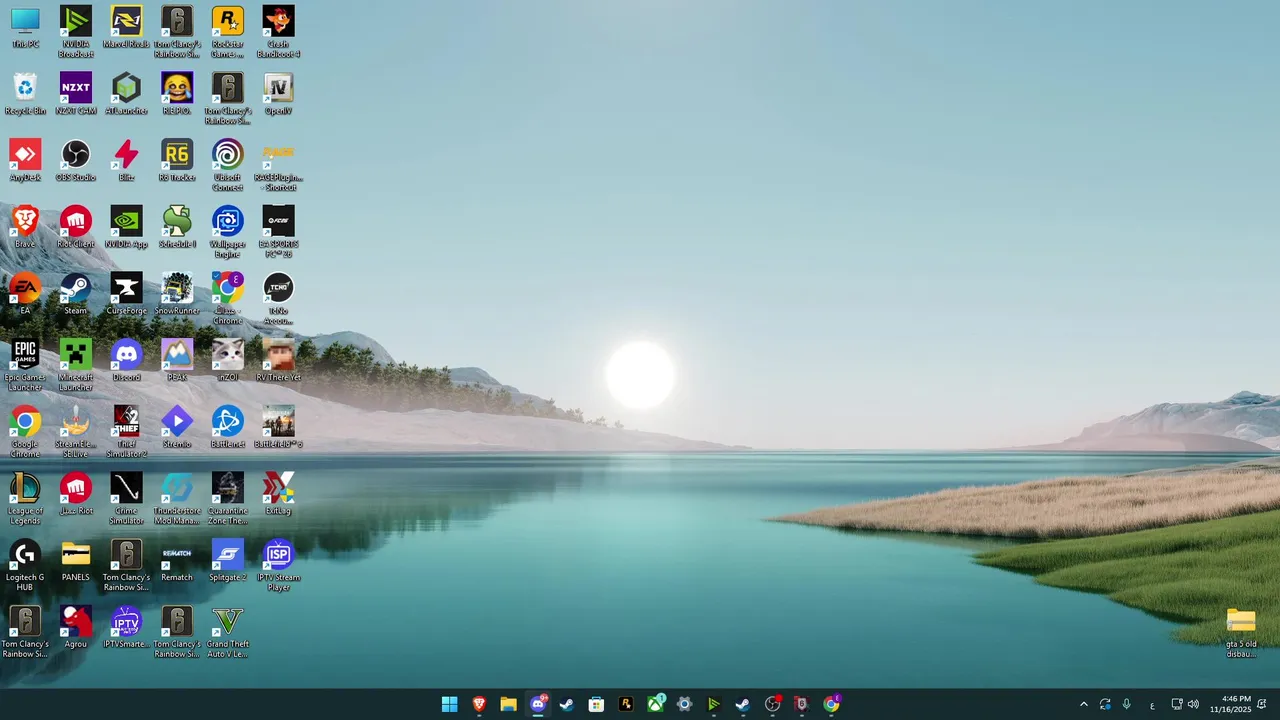
Task: Launch Wallpaper Engine shortcut
Action: tap(227, 233)
